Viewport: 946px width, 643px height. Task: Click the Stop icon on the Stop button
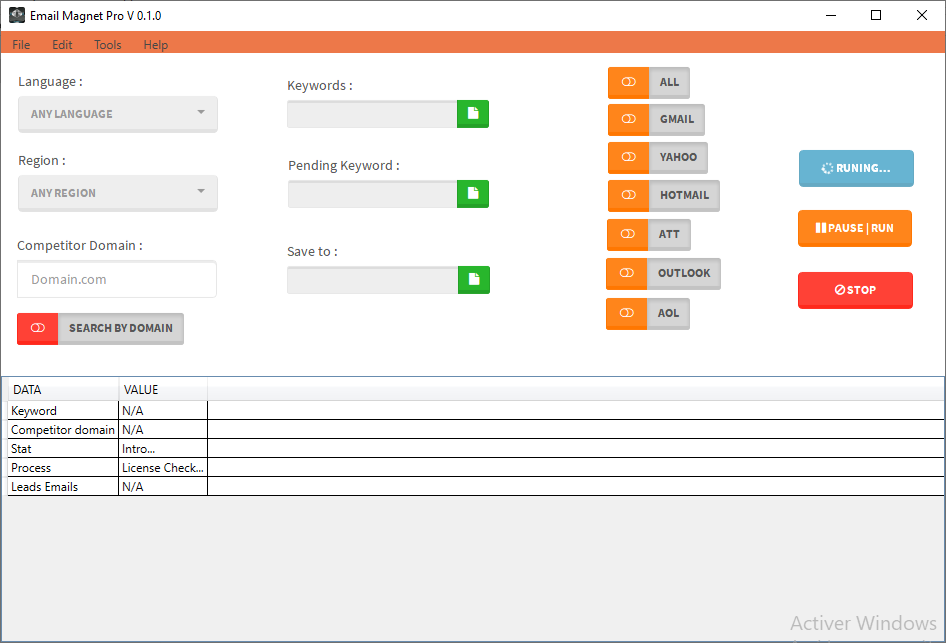click(x=822, y=290)
